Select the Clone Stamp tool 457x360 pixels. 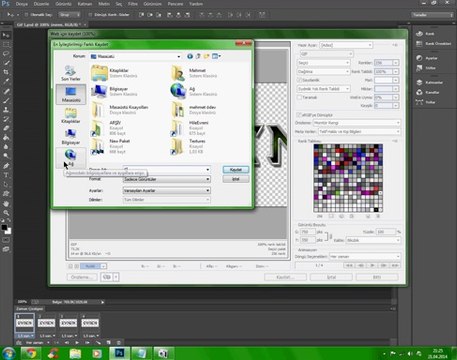click(6, 109)
